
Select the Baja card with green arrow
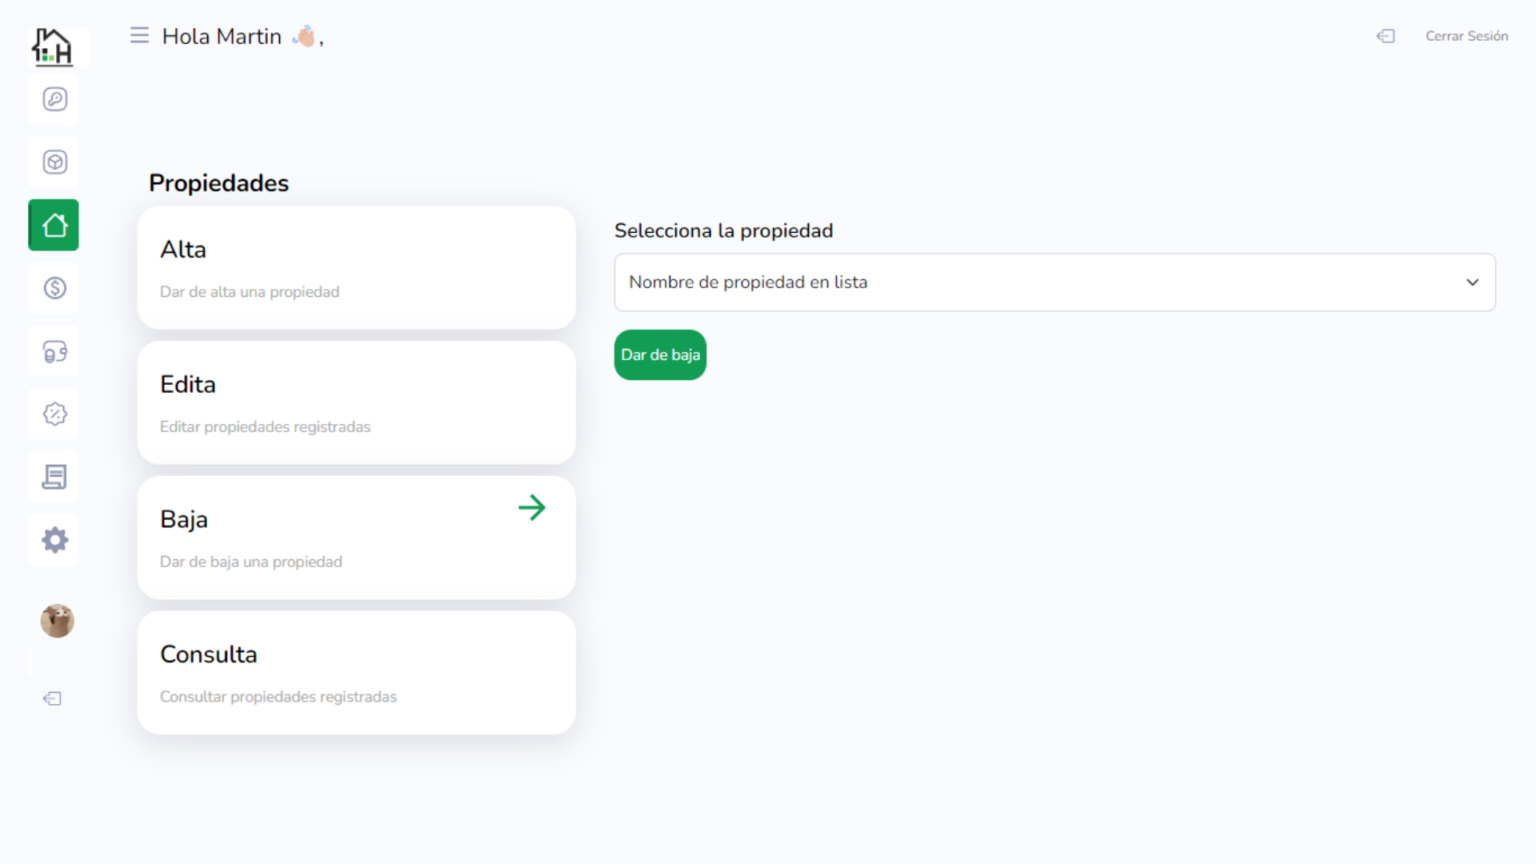(356, 538)
